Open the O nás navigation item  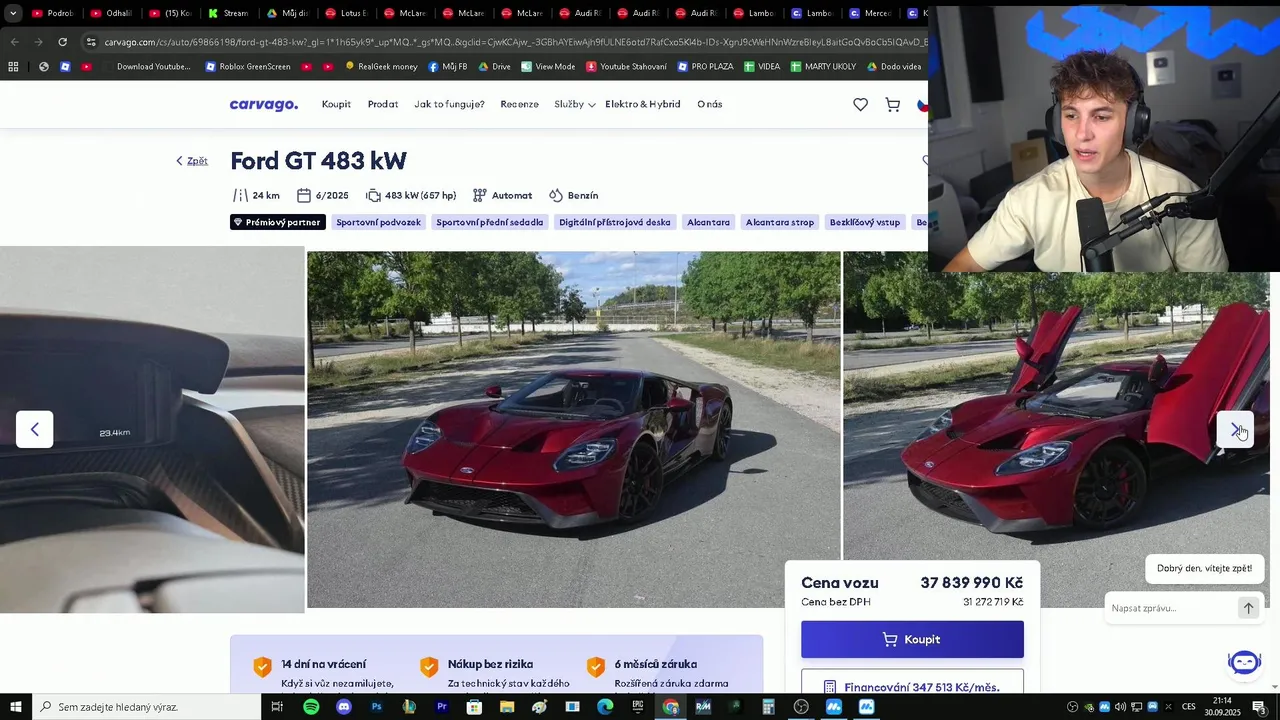(x=709, y=104)
